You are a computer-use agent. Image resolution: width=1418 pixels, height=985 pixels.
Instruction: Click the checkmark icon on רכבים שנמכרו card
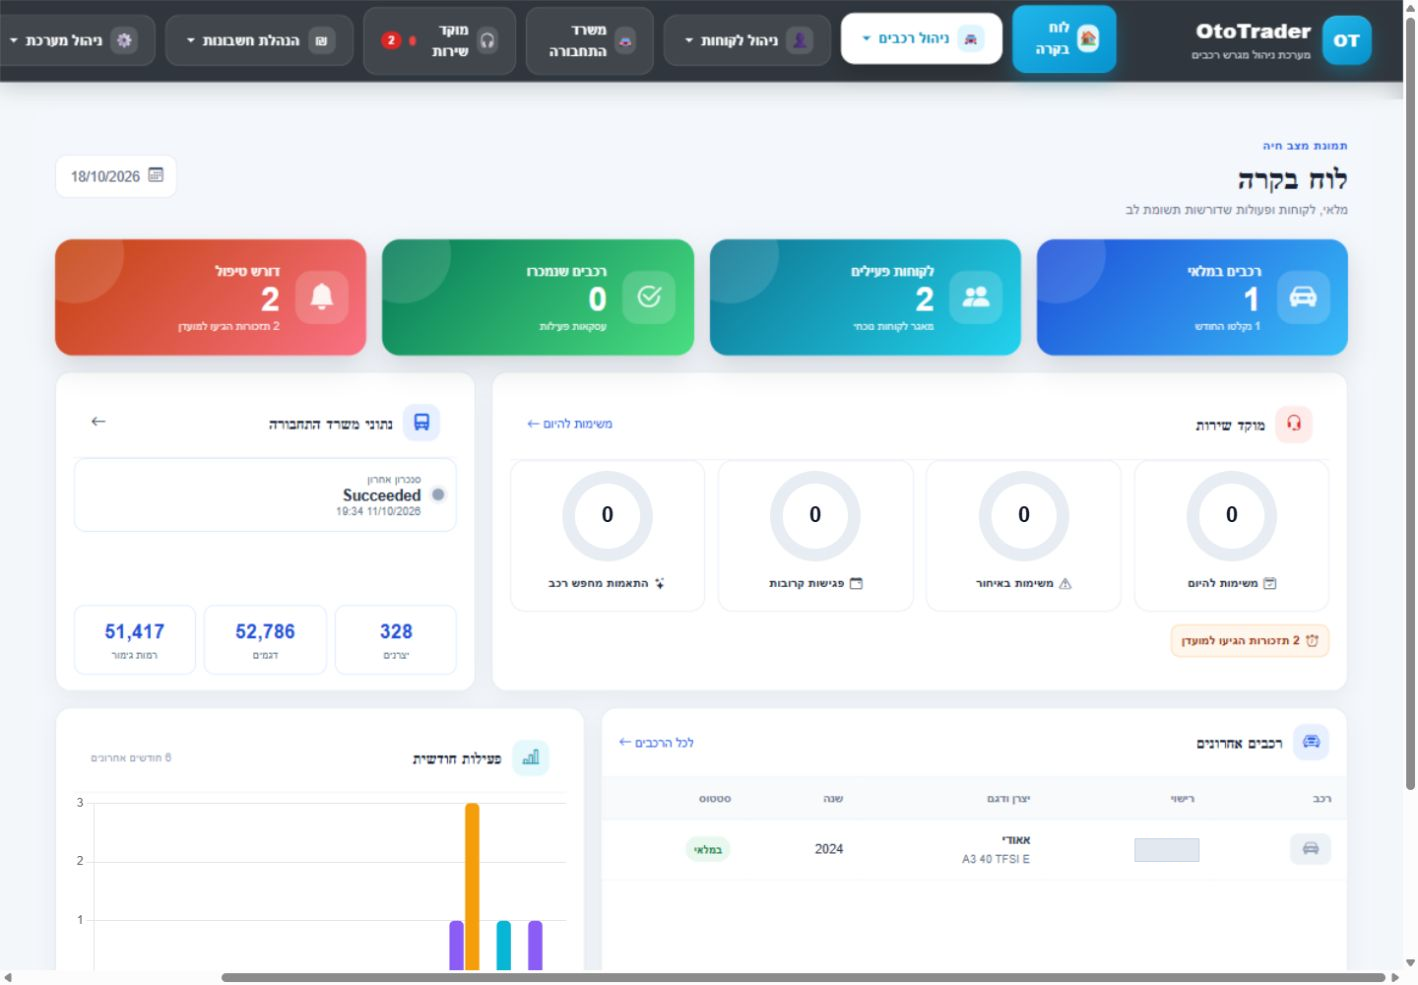coord(648,297)
